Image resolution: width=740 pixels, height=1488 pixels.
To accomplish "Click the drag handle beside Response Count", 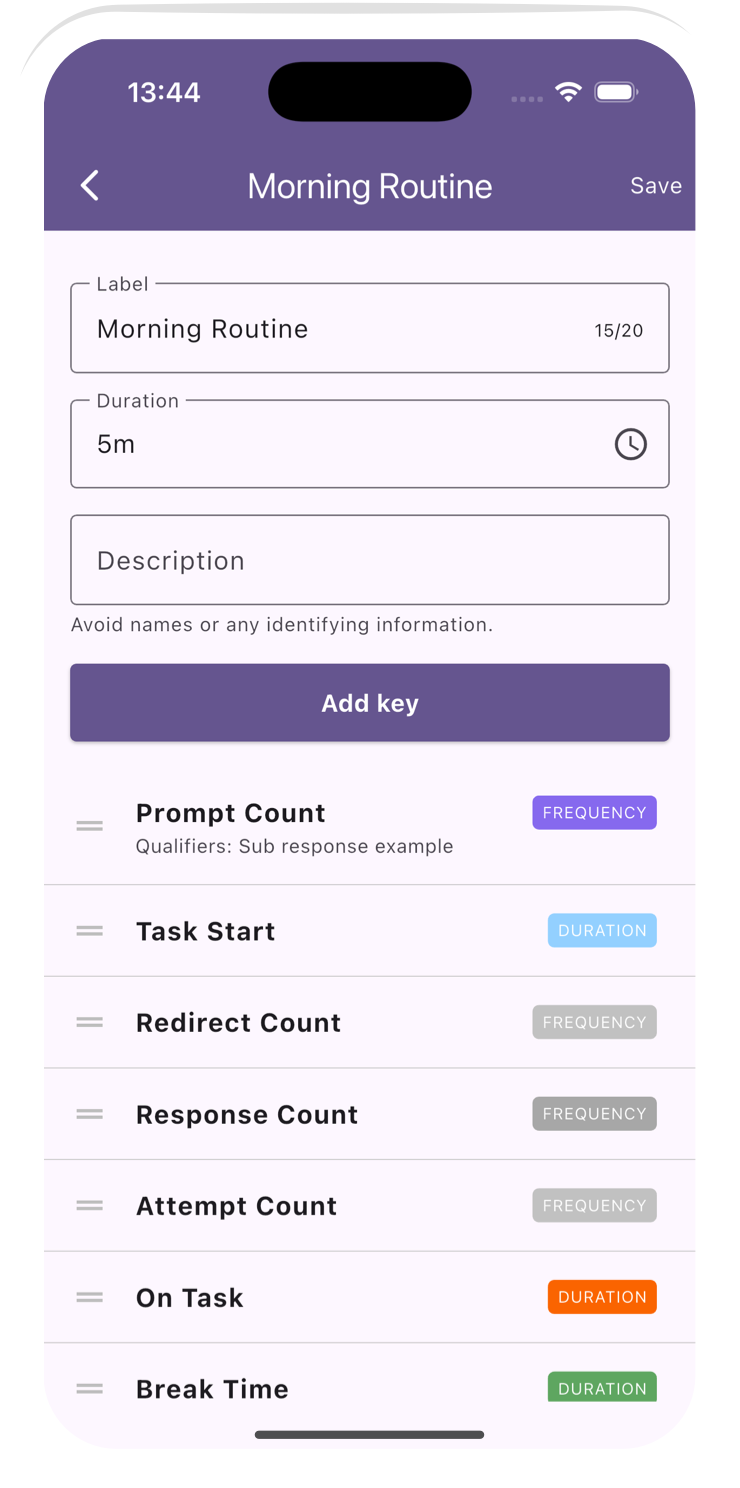I will (89, 1114).
